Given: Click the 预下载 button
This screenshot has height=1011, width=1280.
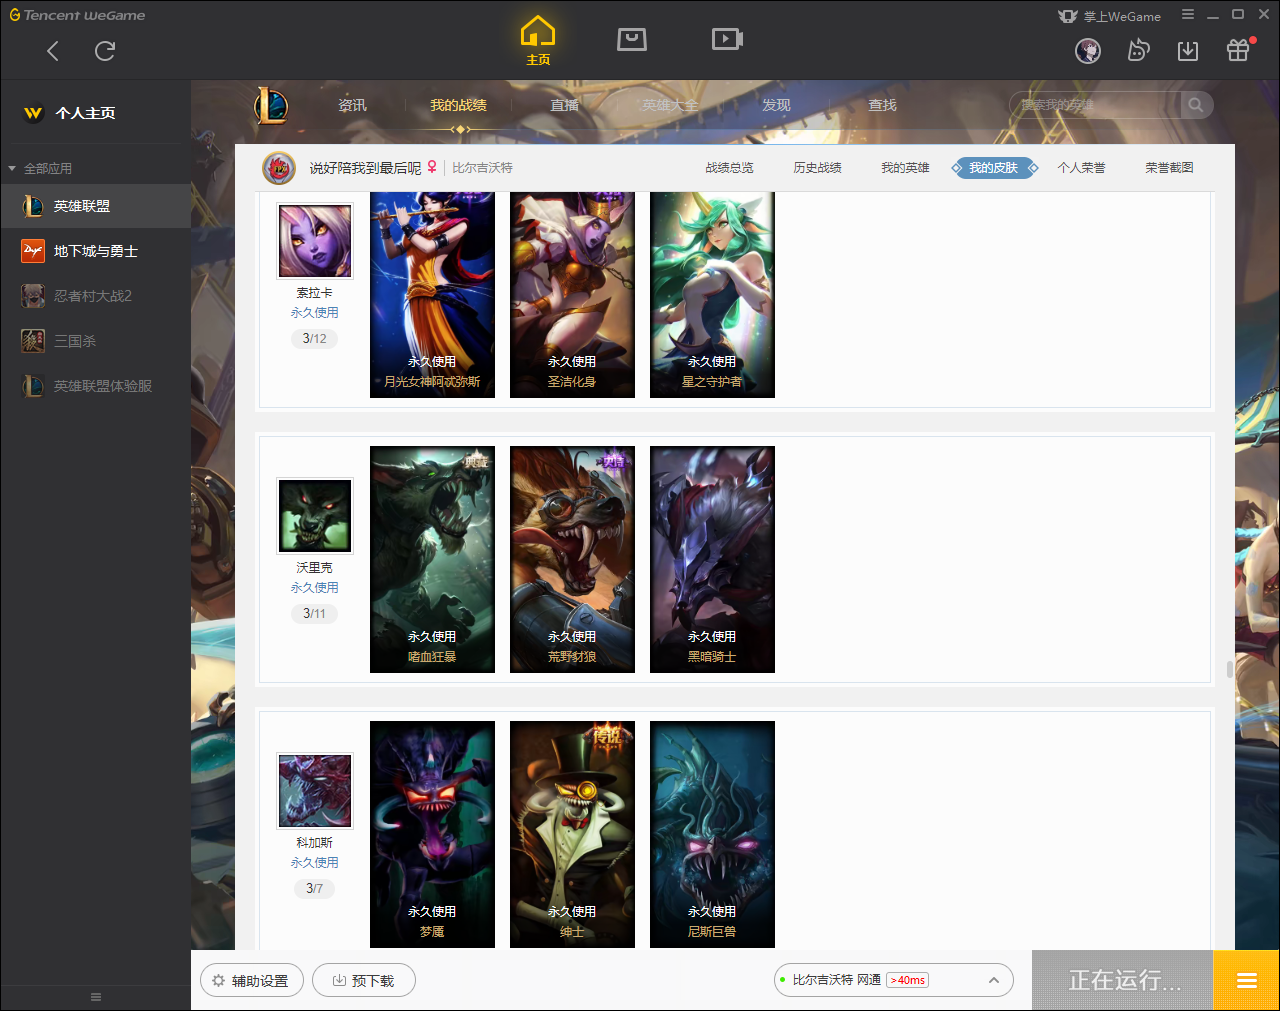Looking at the screenshot, I should coord(364,980).
